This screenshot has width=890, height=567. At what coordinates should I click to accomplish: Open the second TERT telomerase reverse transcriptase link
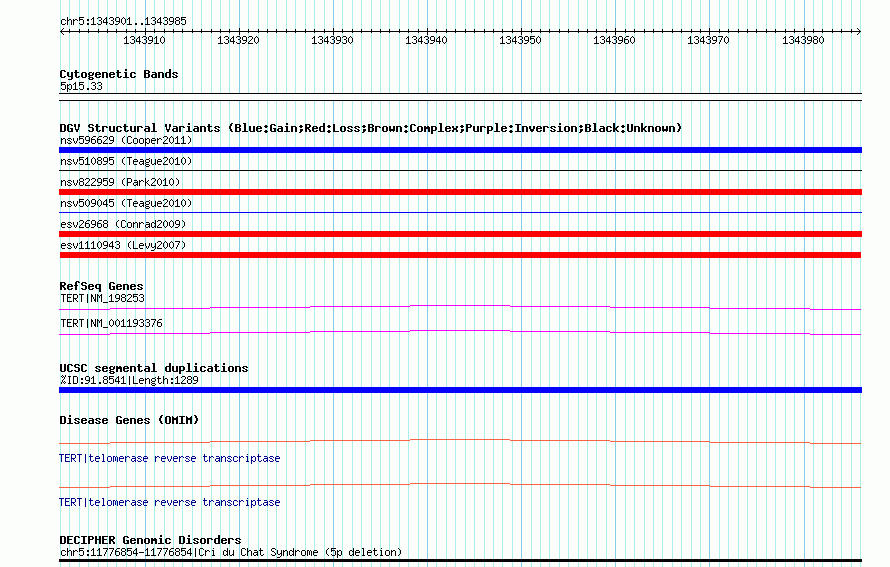(x=170, y=502)
